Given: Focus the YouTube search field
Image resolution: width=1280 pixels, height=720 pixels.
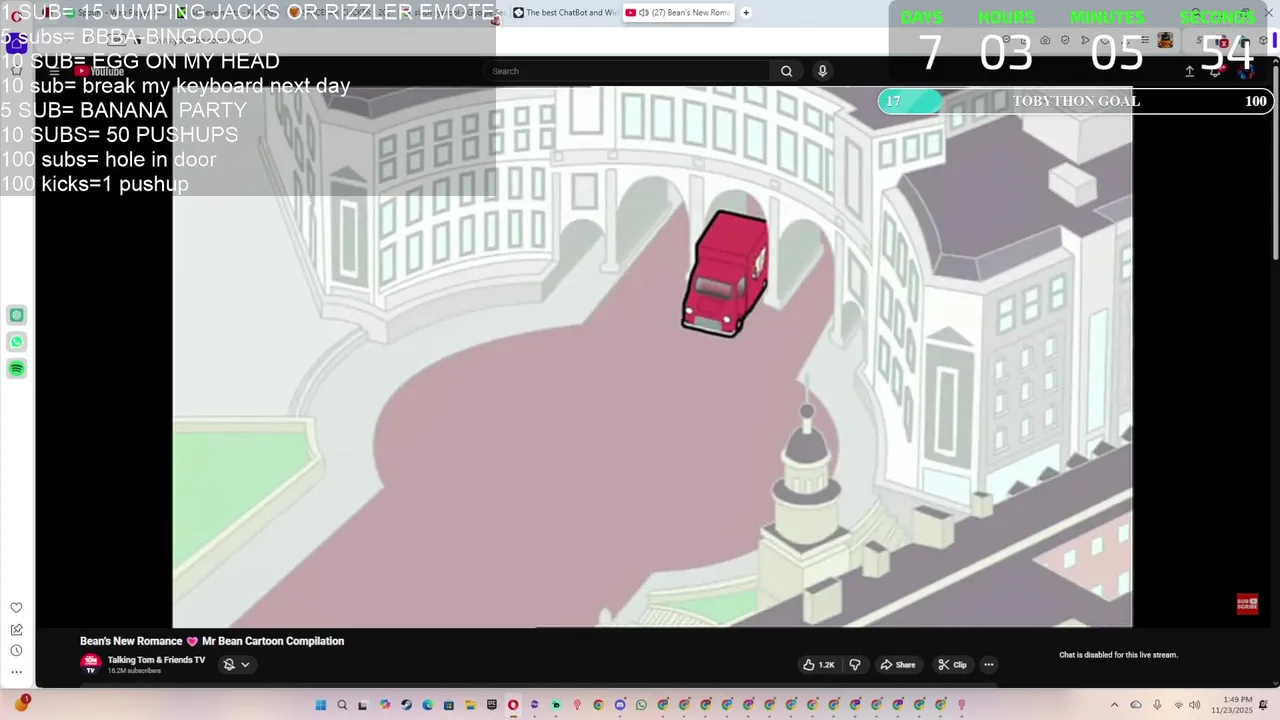Looking at the screenshot, I should 628,71.
